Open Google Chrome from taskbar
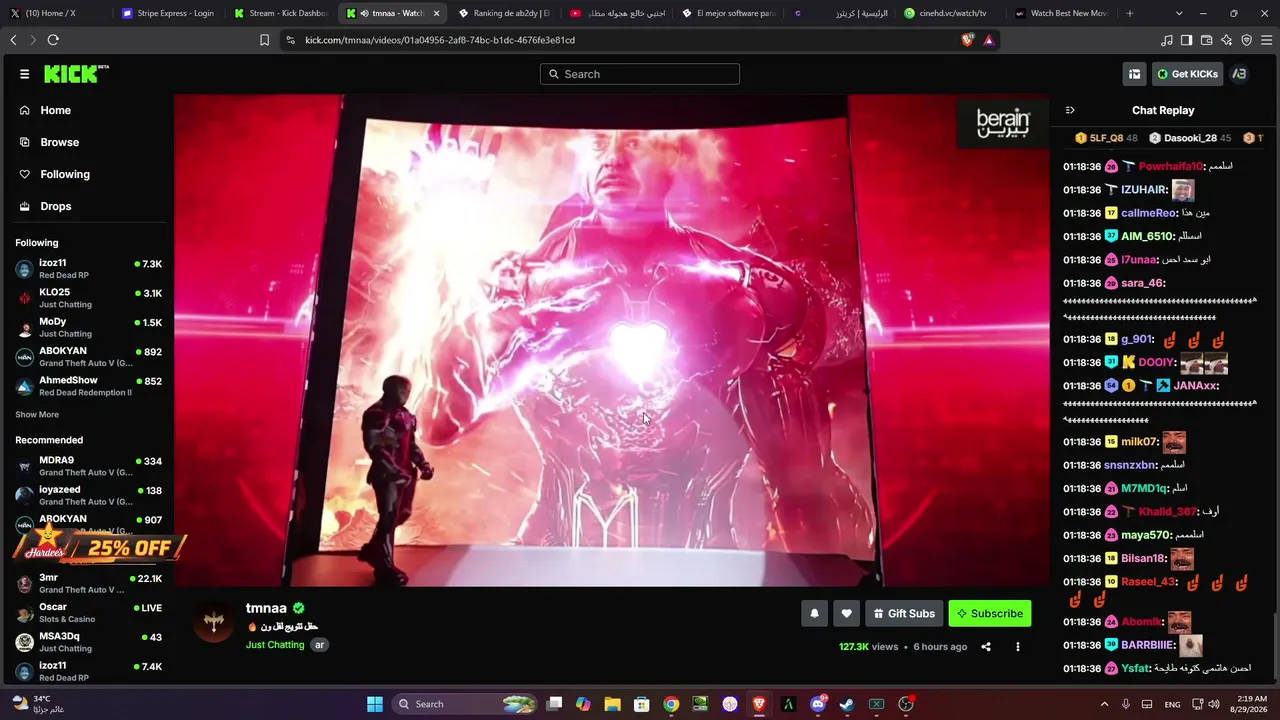 tap(671, 704)
